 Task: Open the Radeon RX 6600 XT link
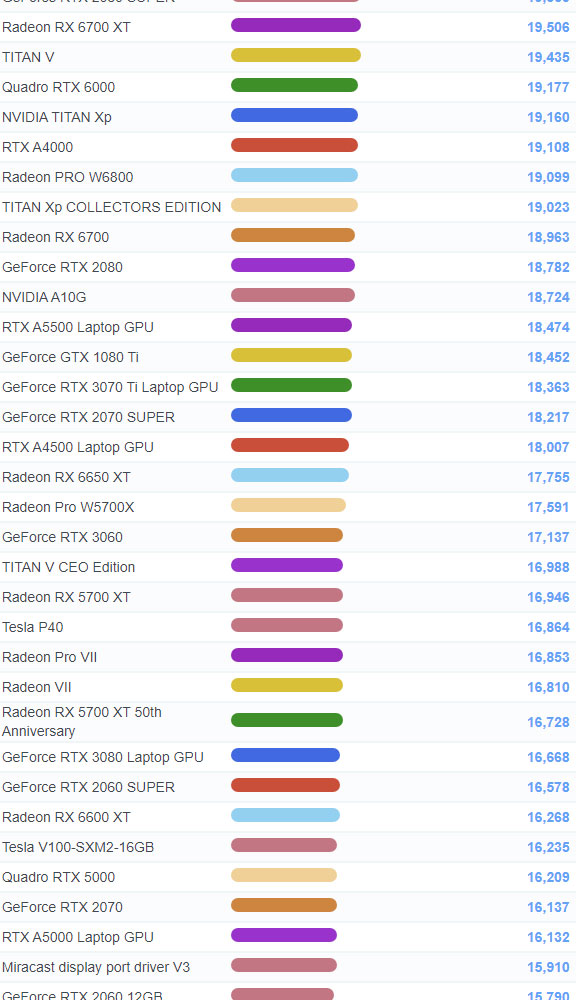coord(66,817)
